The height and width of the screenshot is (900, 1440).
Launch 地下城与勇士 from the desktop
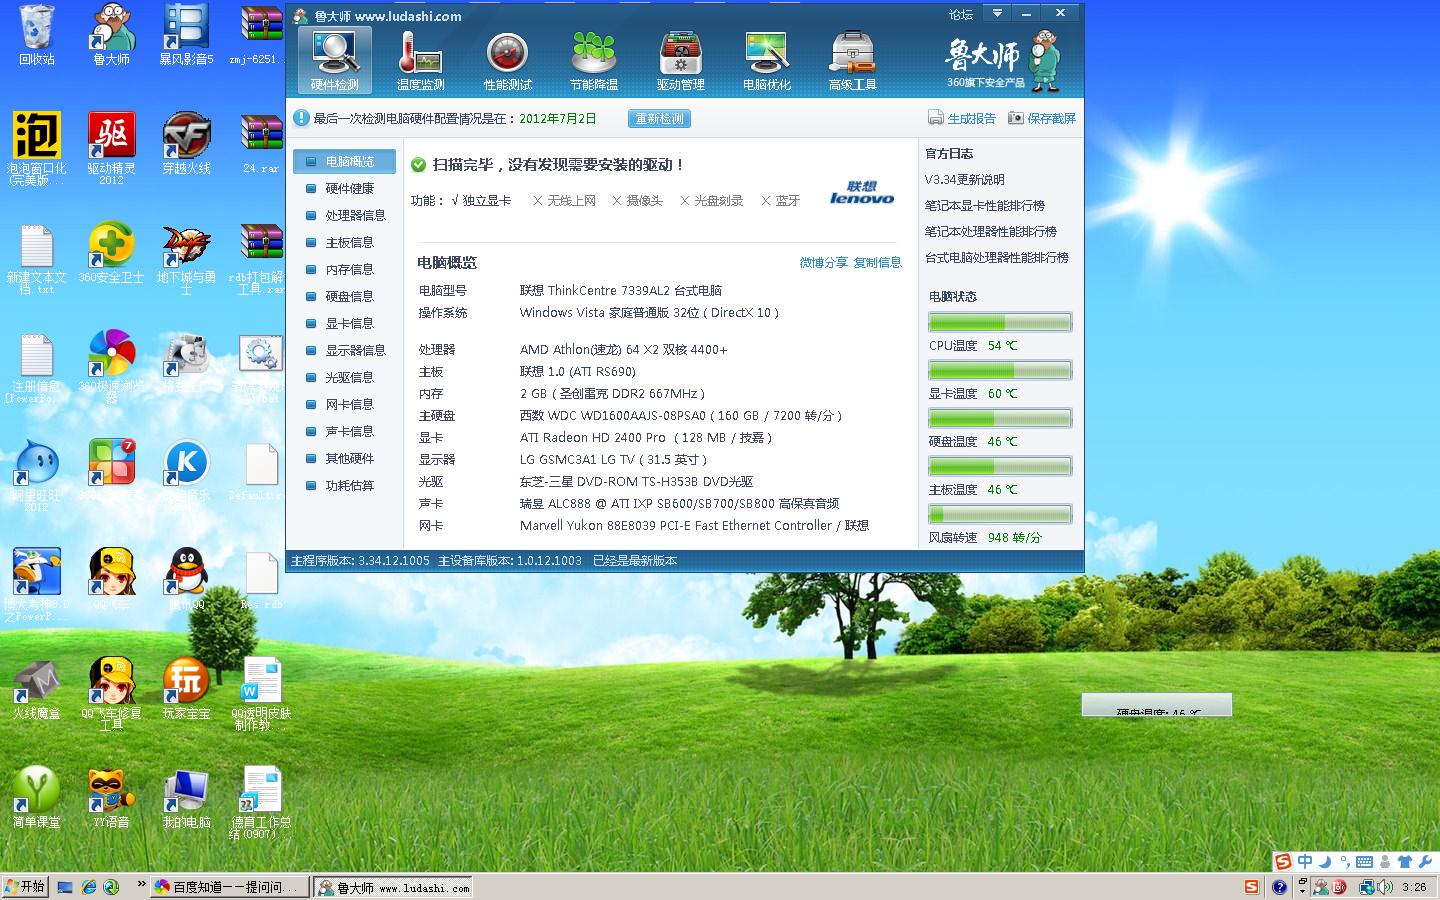coord(186,258)
